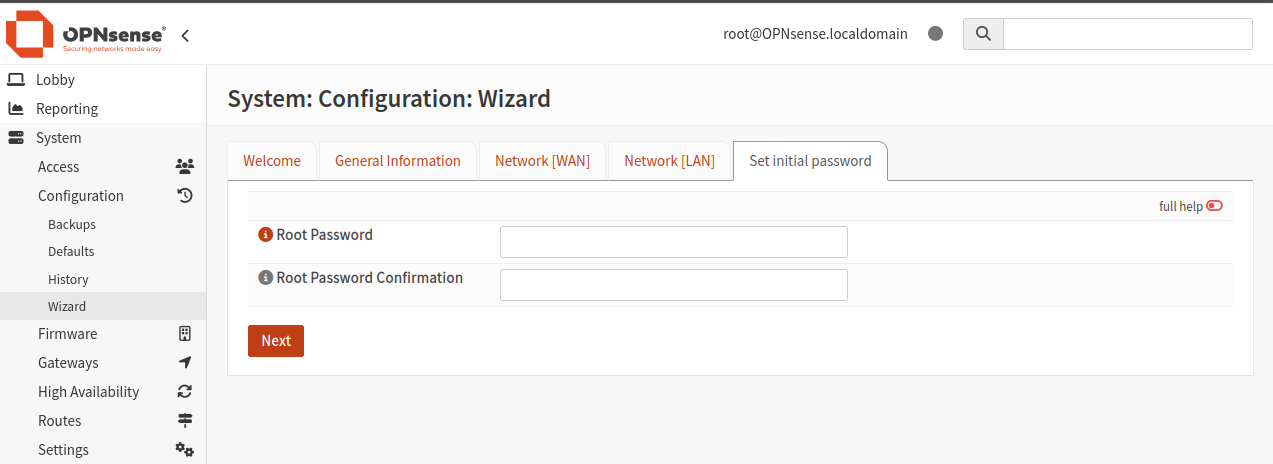Open the General Information tab
This screenshot has height=464, width=1273.
pyautogui.click(x=397, y=161)
